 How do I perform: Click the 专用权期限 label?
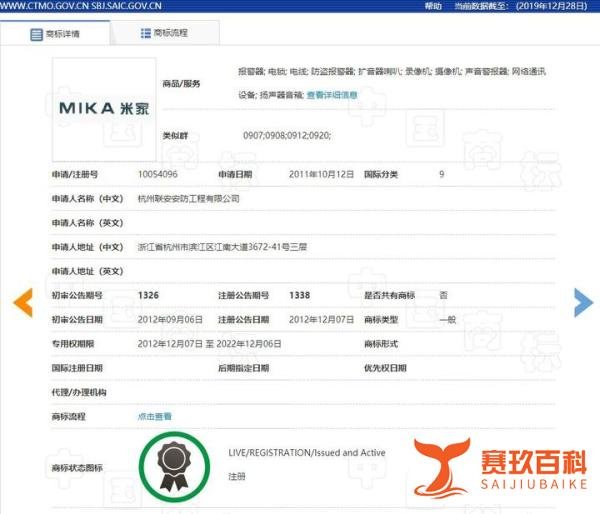click(73, 344)
